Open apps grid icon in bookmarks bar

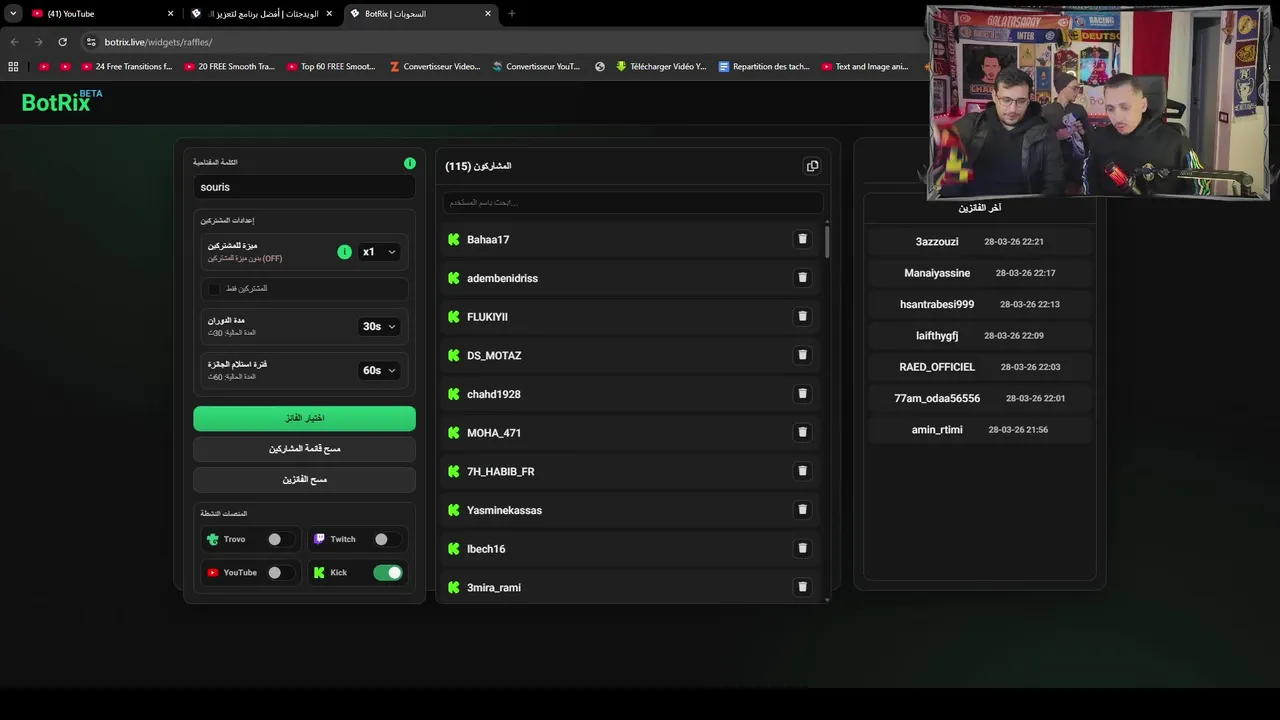pyautogui.click(x=13, y=67)
